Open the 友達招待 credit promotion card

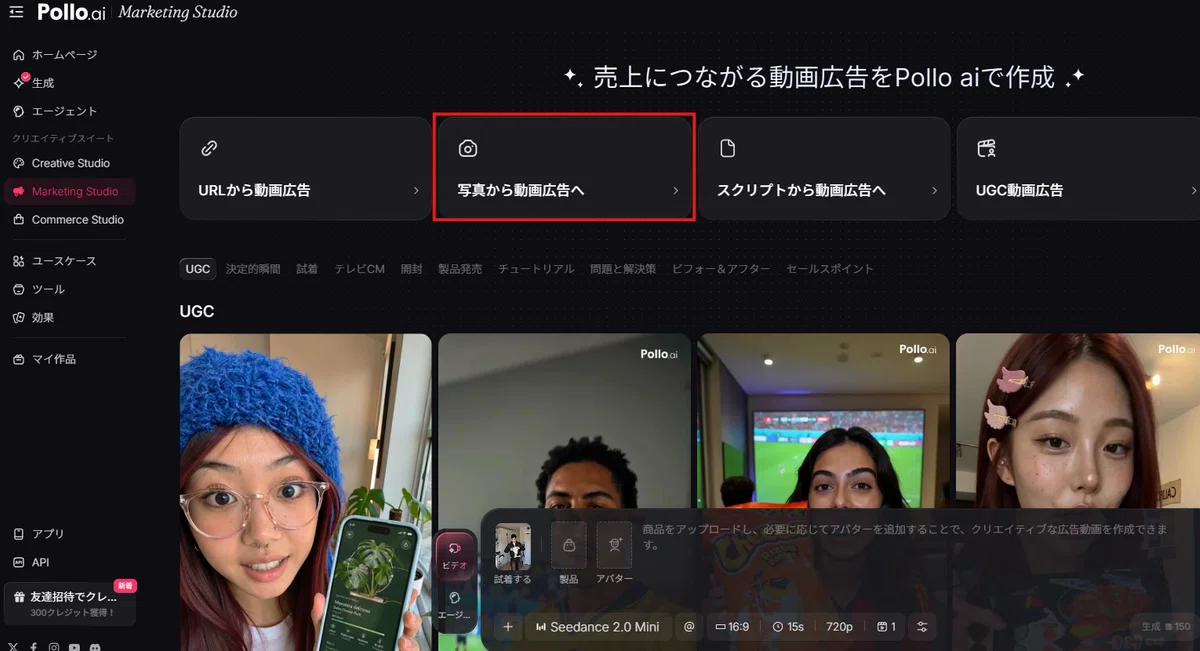(70, 603)
